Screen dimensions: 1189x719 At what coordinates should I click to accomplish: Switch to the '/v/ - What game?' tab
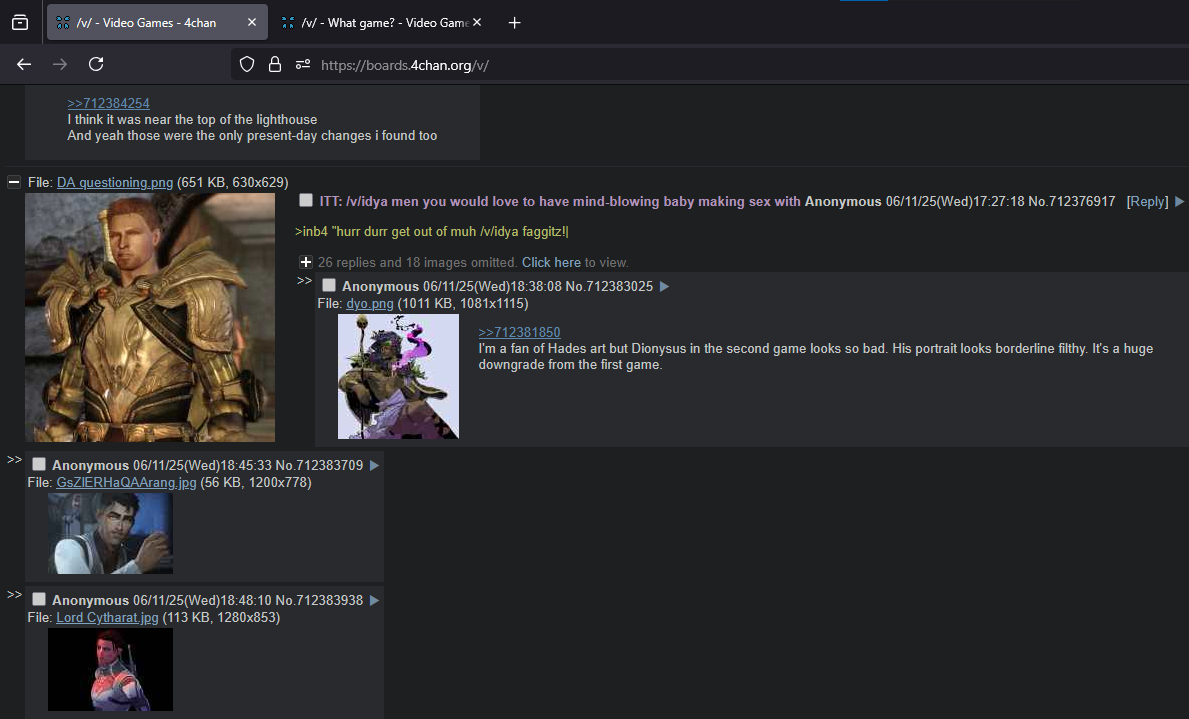375,23
